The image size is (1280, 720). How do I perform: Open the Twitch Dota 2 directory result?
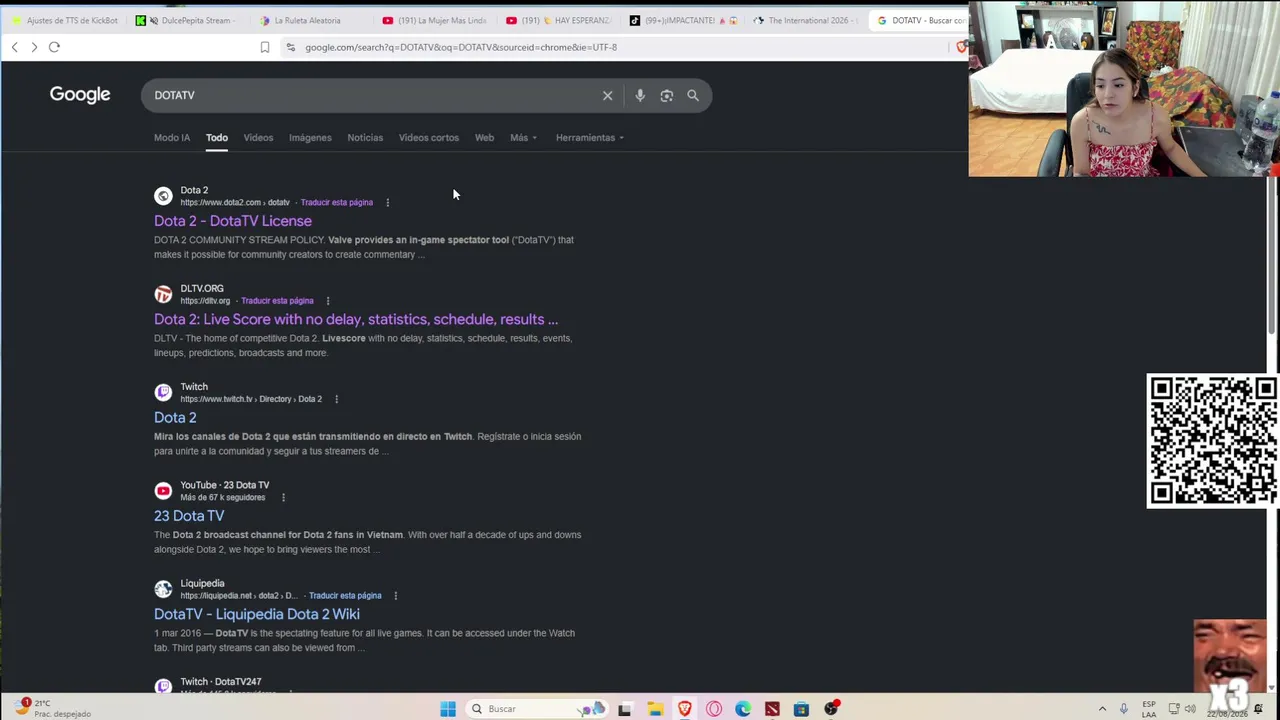coord(175,418)
